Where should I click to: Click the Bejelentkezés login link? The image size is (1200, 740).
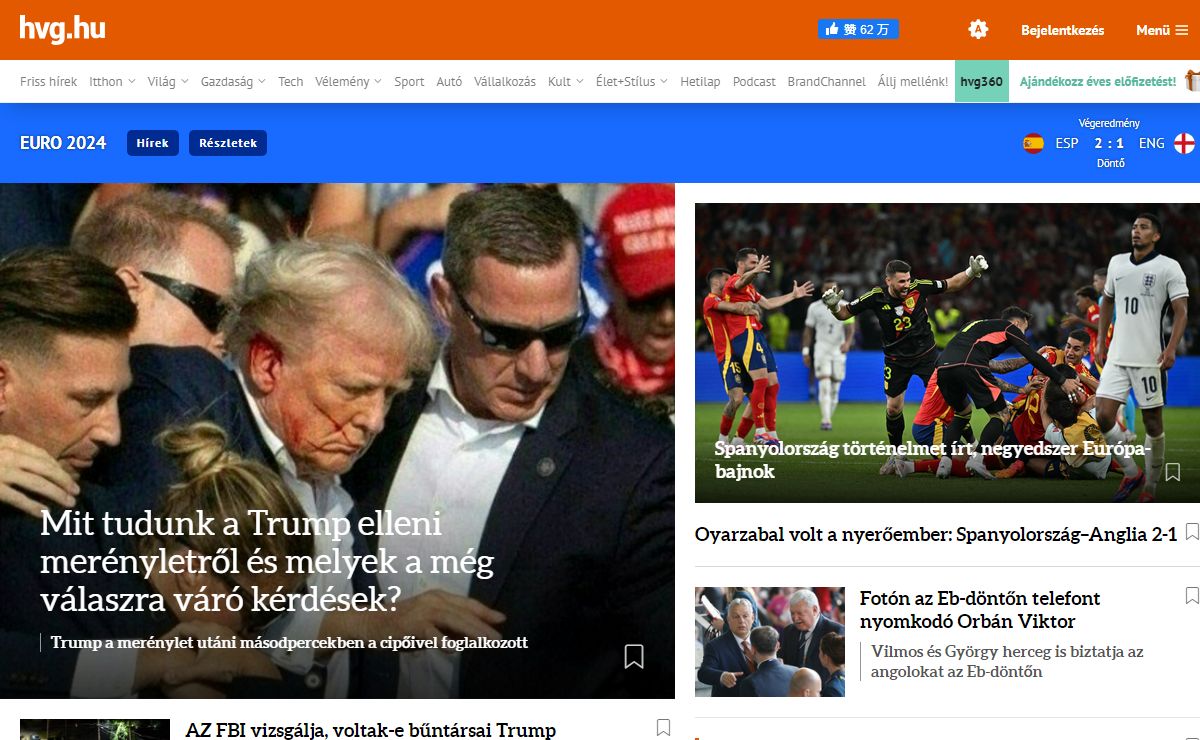[x=1063, y=30]
